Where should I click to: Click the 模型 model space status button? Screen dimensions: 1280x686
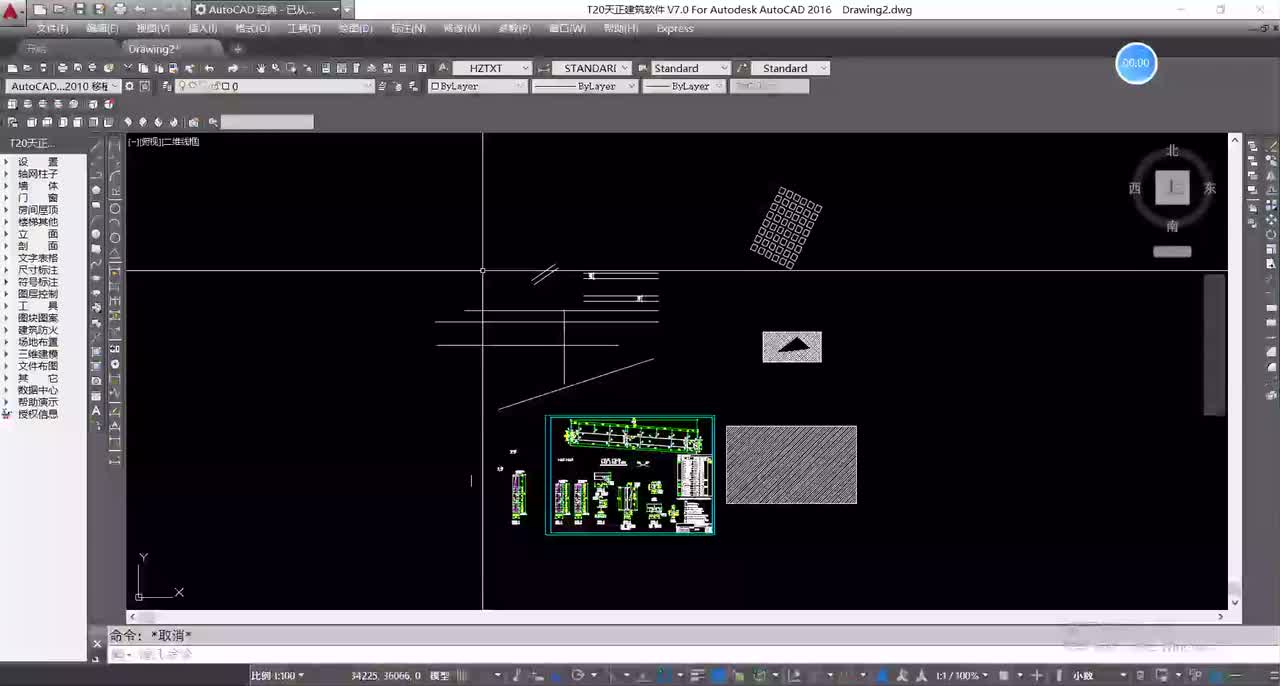pyautogui.click(x=439, y=676)
